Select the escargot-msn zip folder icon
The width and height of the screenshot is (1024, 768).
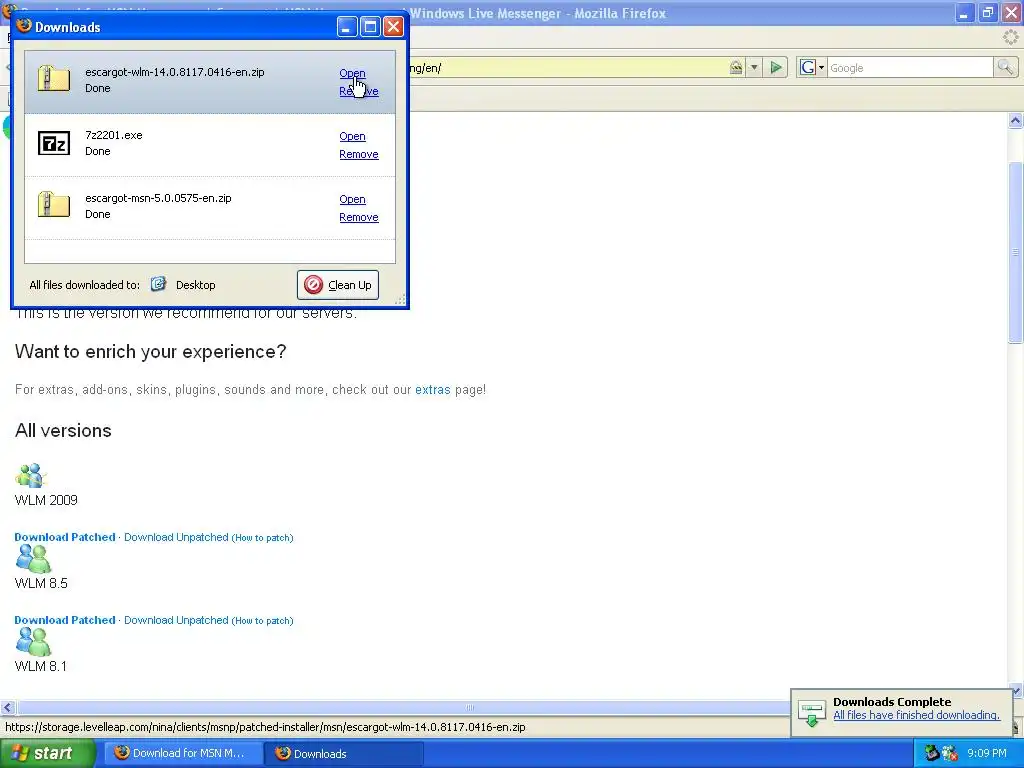(x=54, y=204)
